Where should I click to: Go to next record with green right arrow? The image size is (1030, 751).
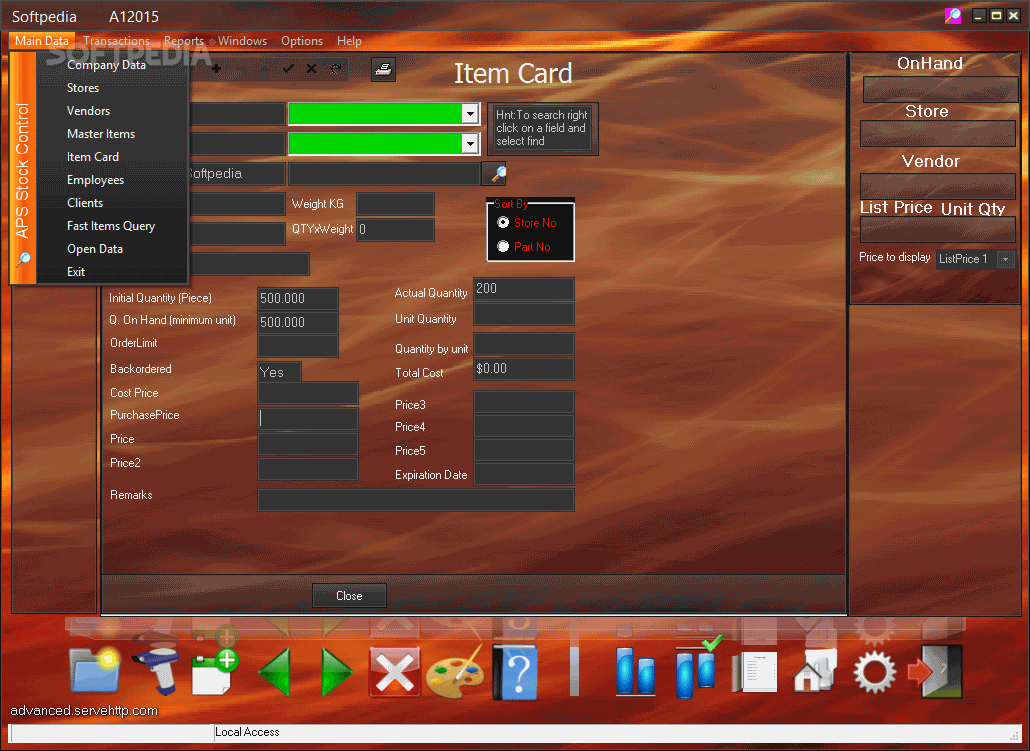pyautogui.click(x=337, y=671)
